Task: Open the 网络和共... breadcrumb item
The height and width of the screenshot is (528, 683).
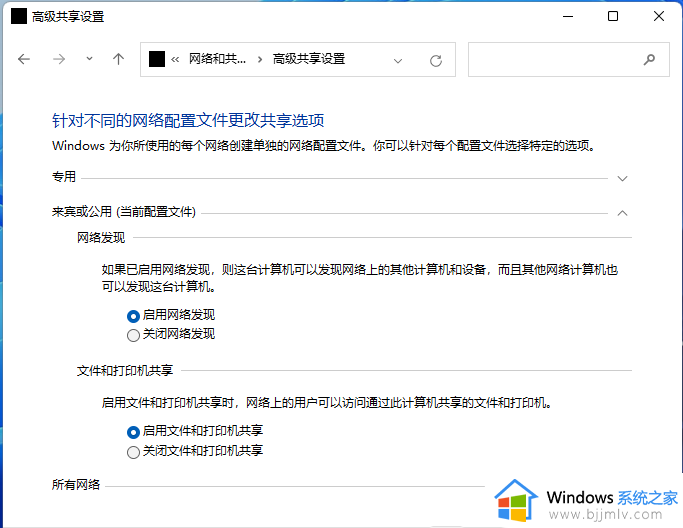Action: [217, 59]
